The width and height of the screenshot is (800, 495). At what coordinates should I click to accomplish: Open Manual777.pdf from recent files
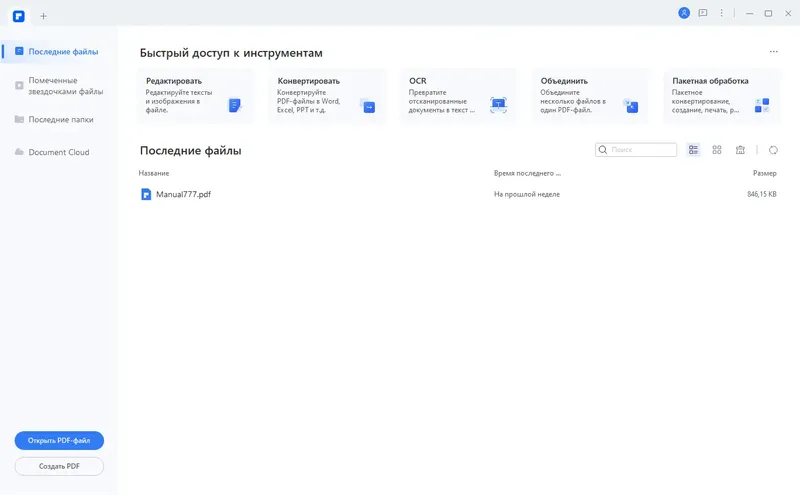click(183, 194)
